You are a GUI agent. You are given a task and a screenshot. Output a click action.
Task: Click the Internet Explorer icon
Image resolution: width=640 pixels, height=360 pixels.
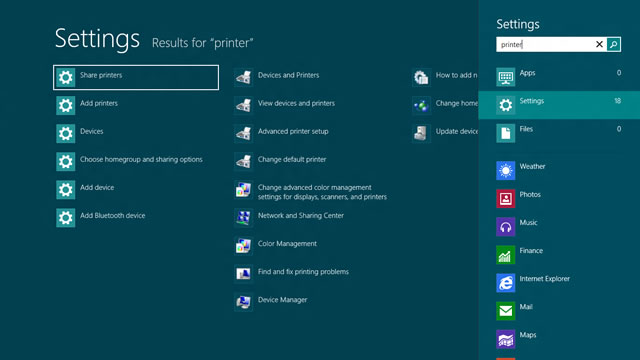505,283
